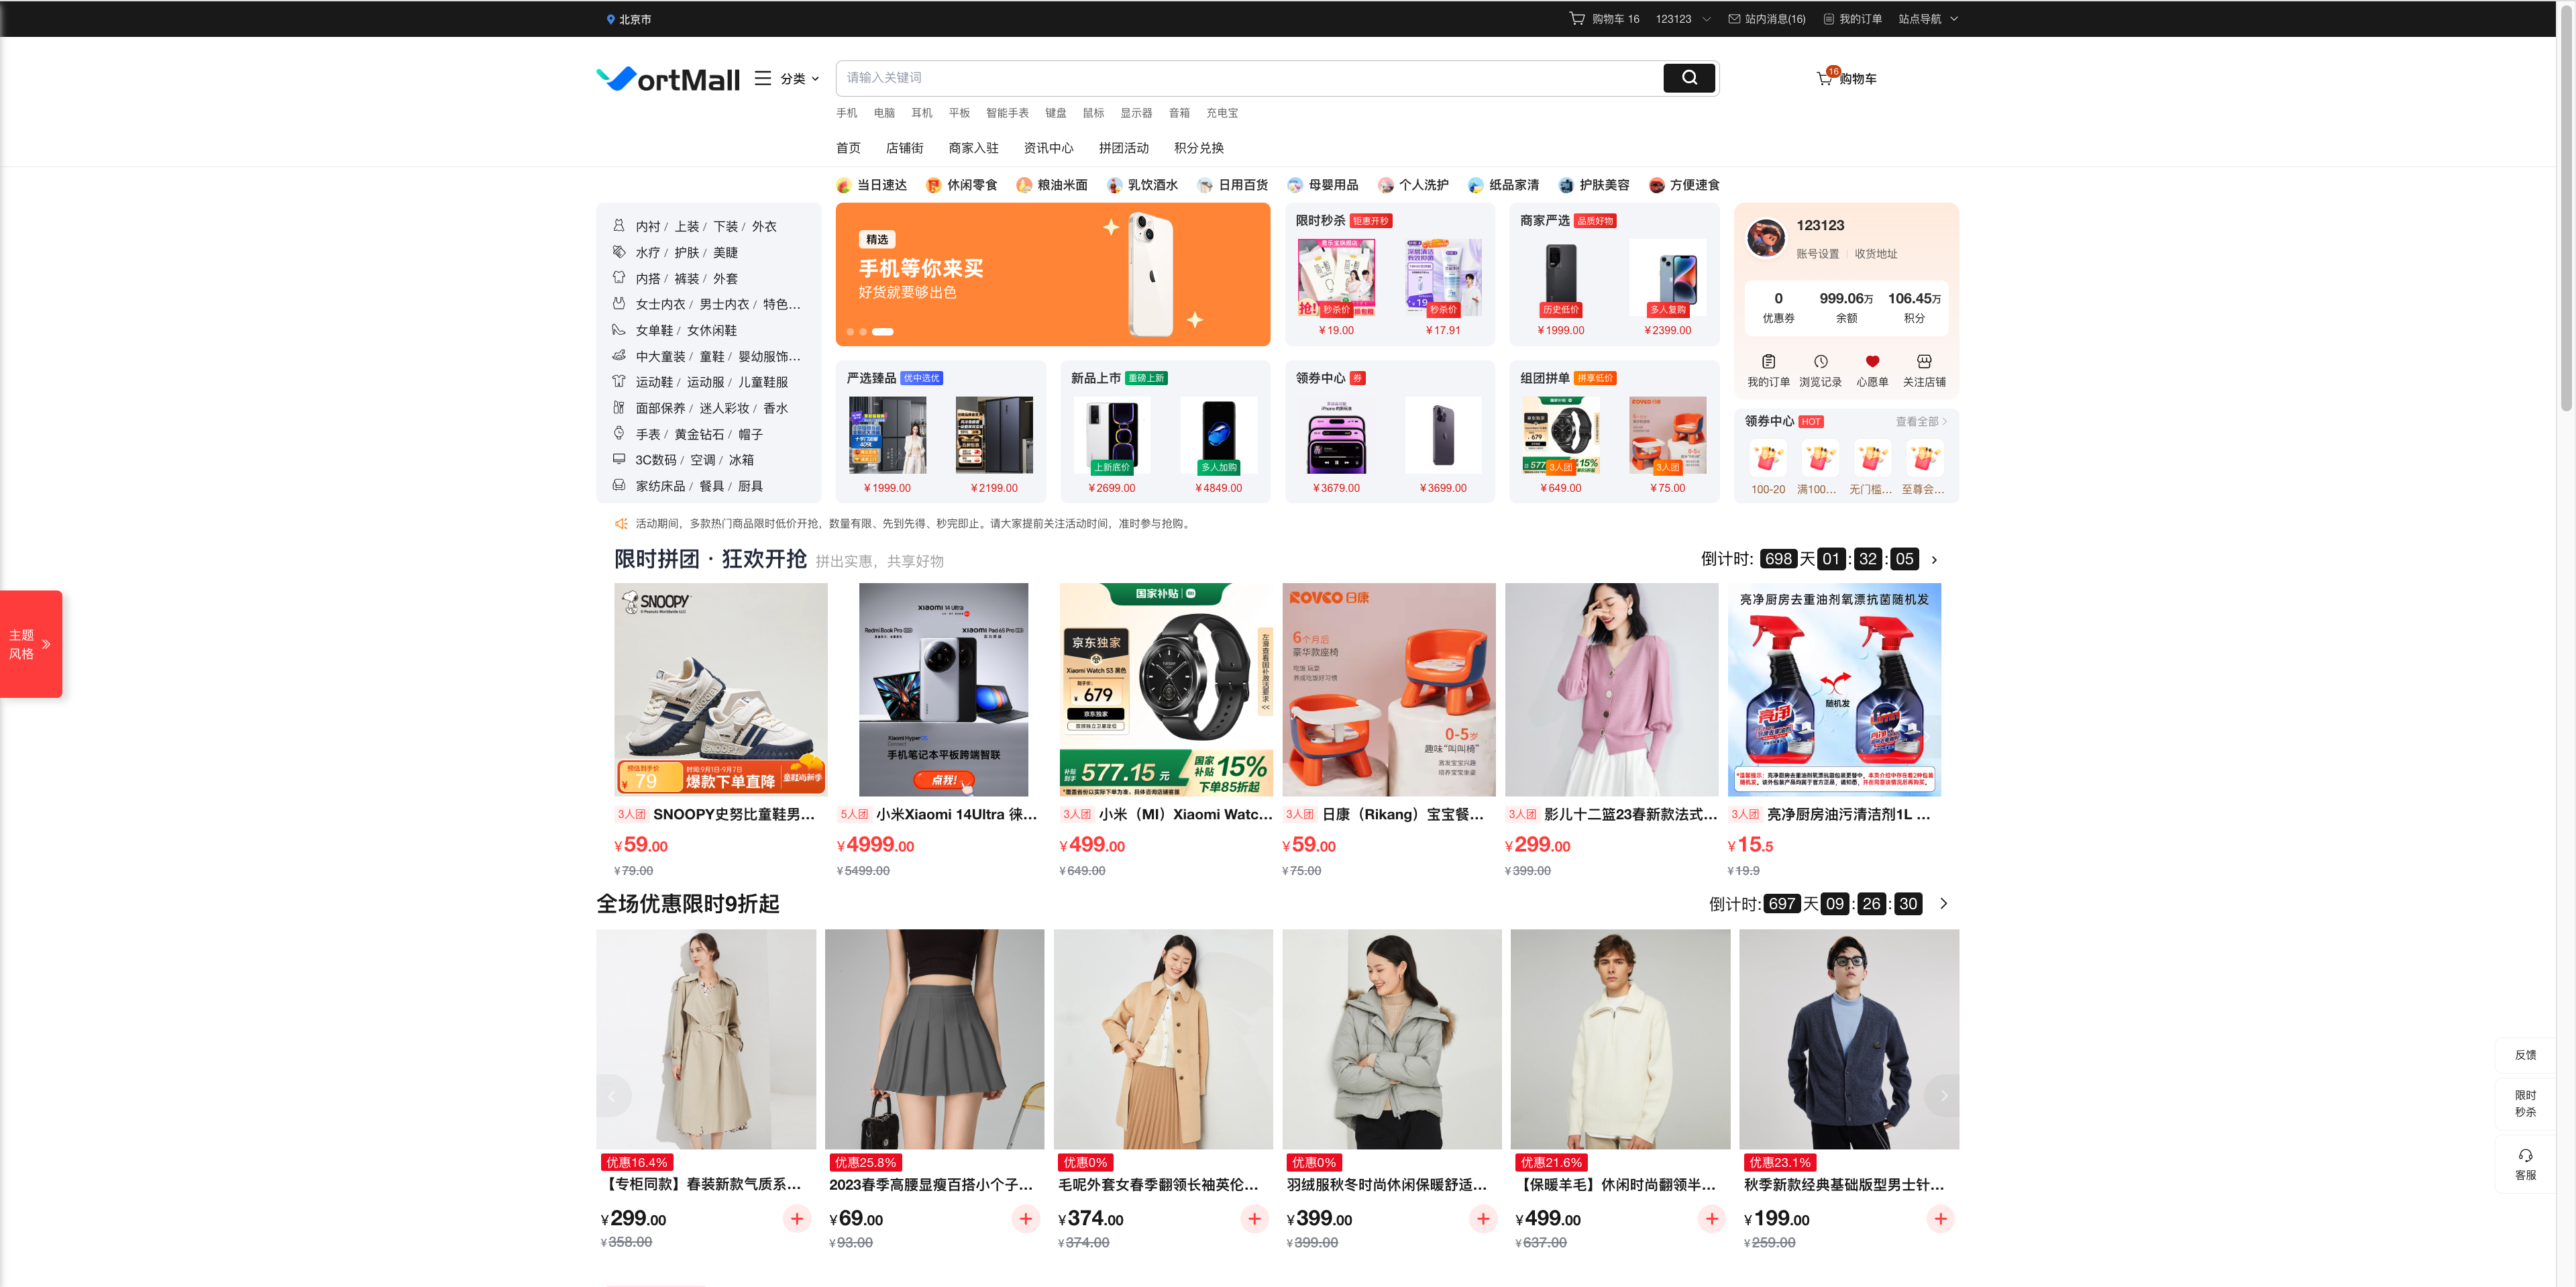Open the 客服 headset icon
This screenshot has width=2576, height=1287.
2525,1156
